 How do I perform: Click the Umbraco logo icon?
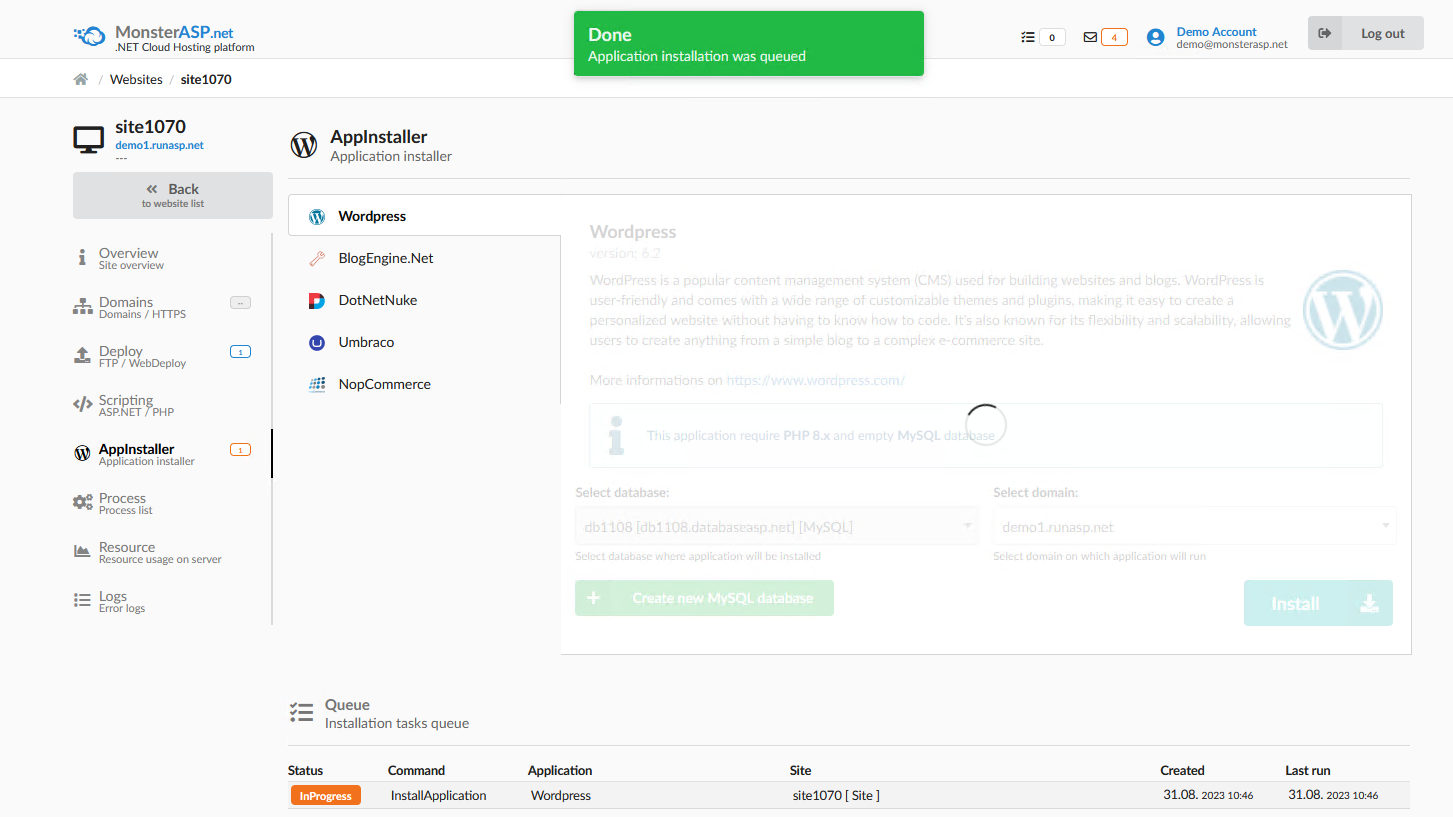click(317, 342)
